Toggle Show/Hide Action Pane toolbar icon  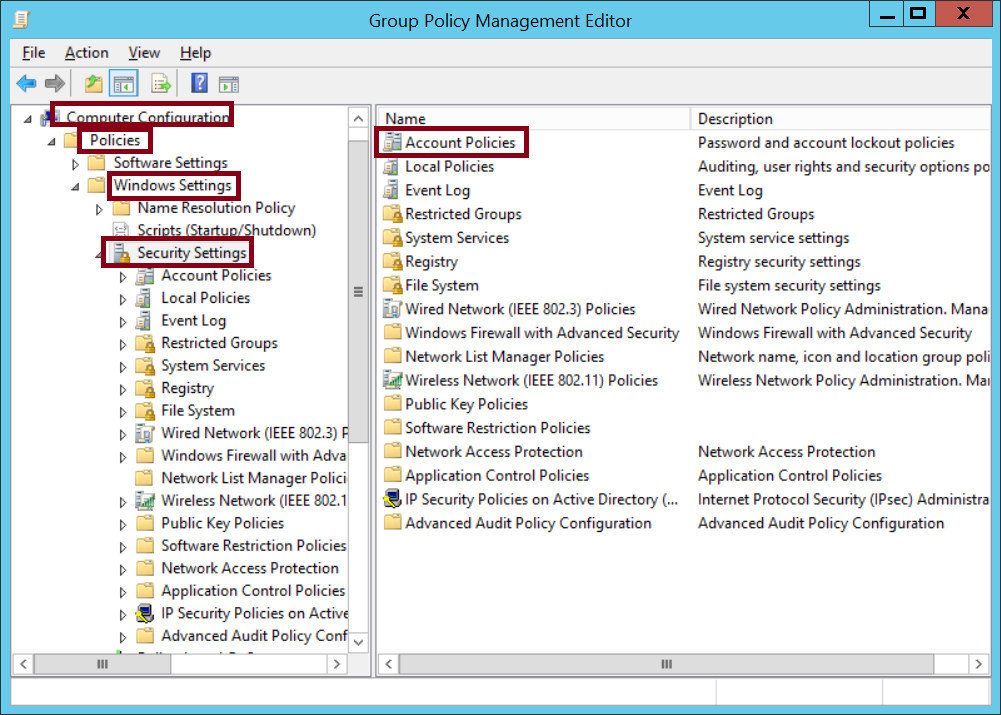pos(229,84)
